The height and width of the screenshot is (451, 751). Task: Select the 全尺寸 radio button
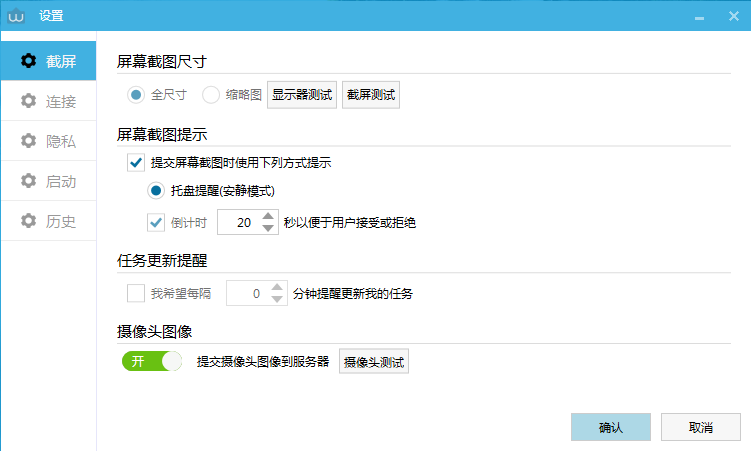tap(136, 95)
